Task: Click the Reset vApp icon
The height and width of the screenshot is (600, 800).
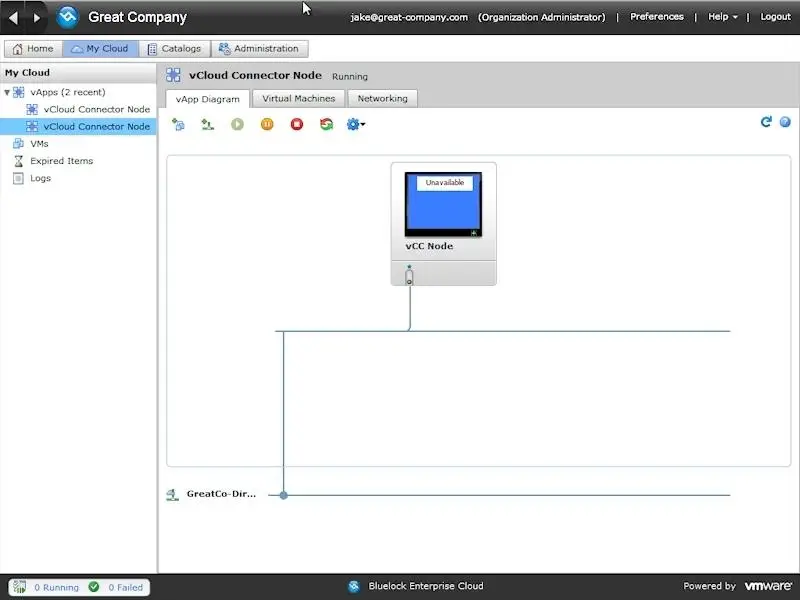Action: (327, 124)
